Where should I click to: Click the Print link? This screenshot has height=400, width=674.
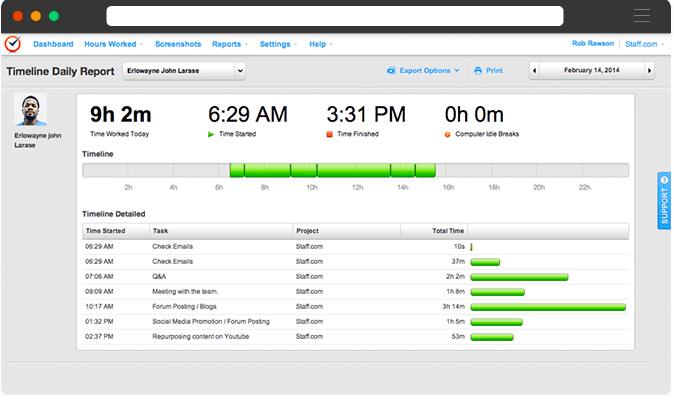(x=494, y=70)
